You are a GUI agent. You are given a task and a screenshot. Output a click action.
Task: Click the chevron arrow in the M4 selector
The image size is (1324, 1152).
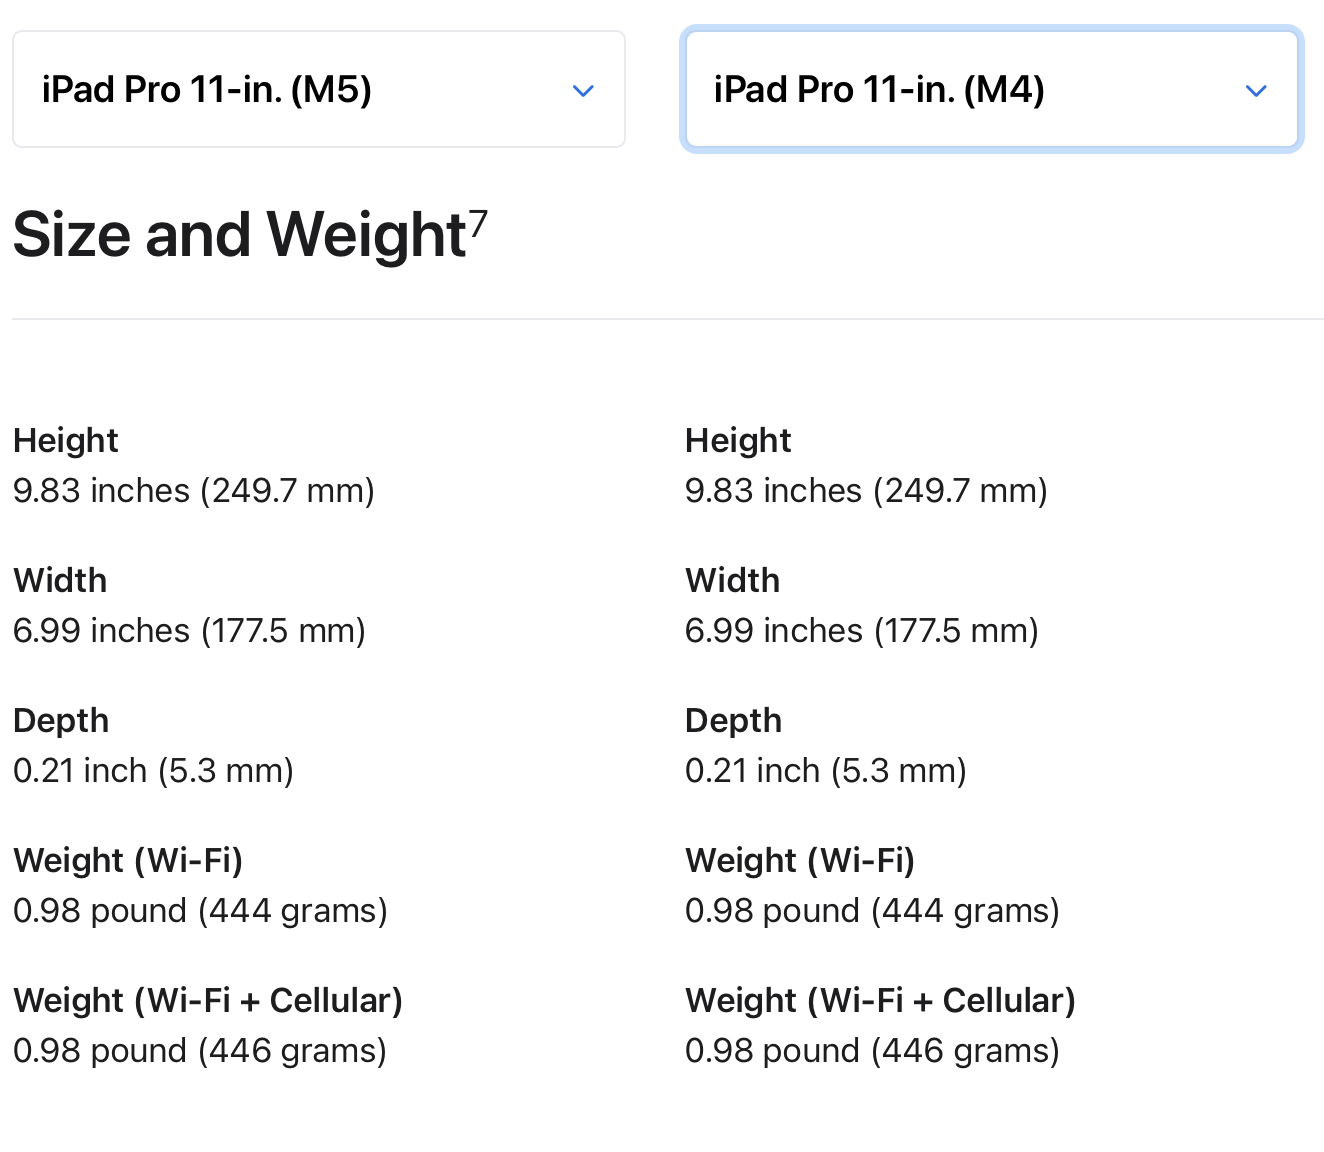1256,91
